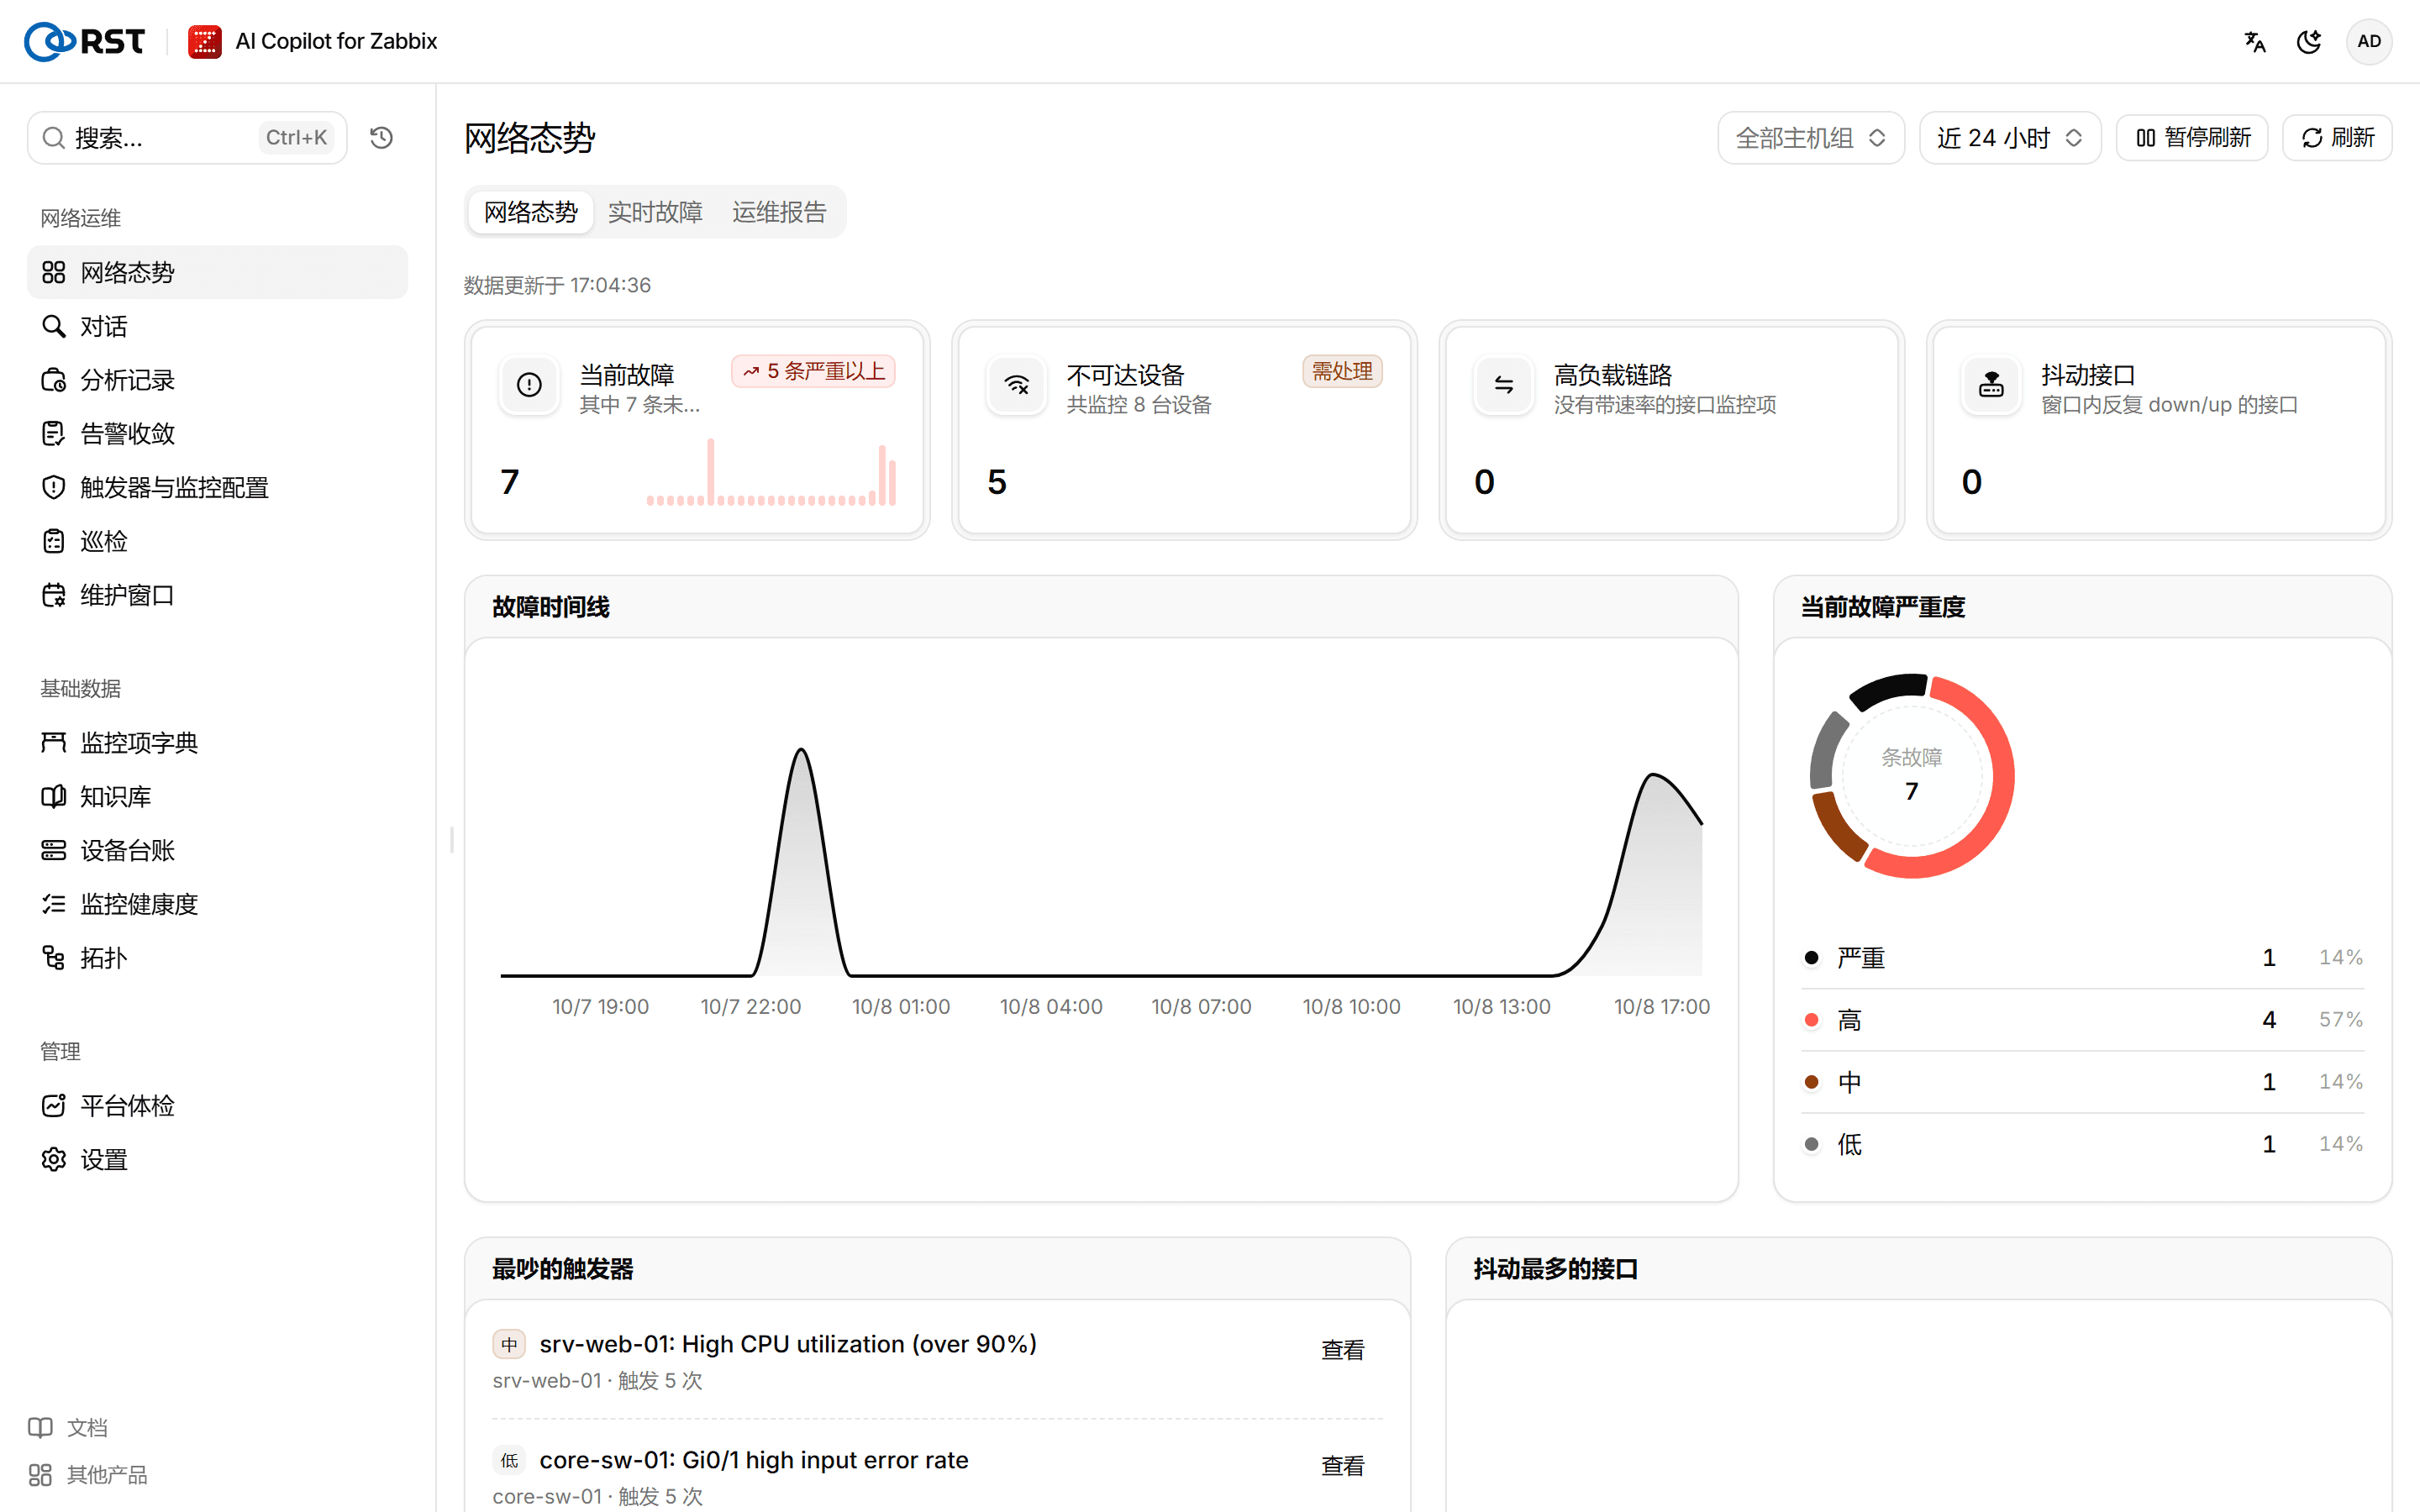This screenshot has height=1512, width=2420.
Task: Click the 抖动接口 card
Action: click(x=2159, y=430)
